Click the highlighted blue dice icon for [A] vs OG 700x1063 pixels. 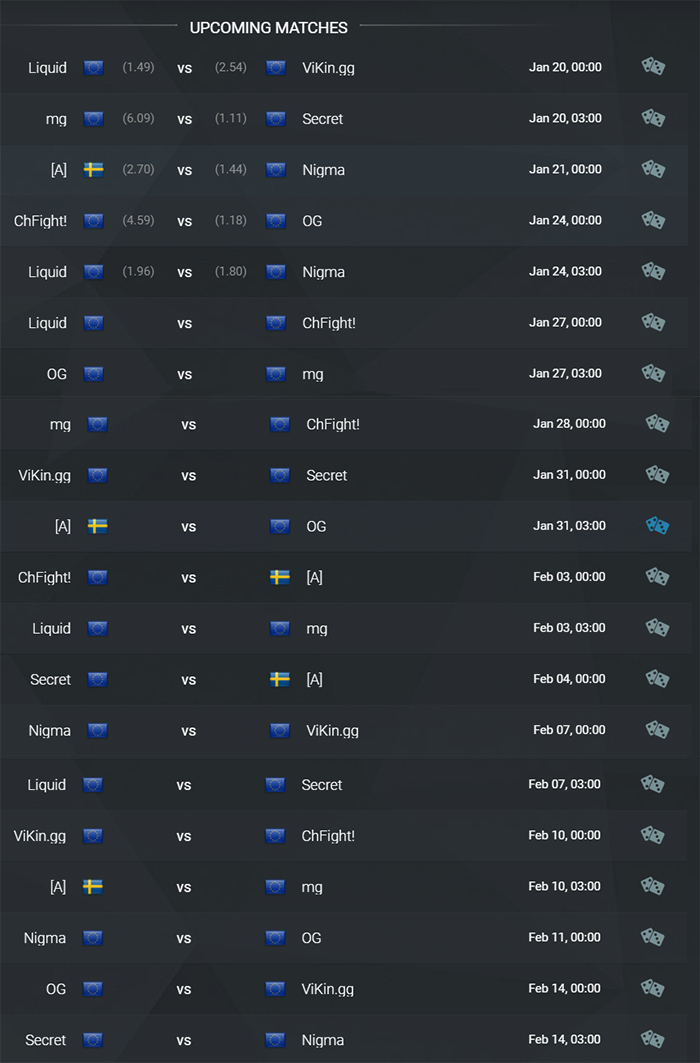pyautogui.click(x=657, y=525)
